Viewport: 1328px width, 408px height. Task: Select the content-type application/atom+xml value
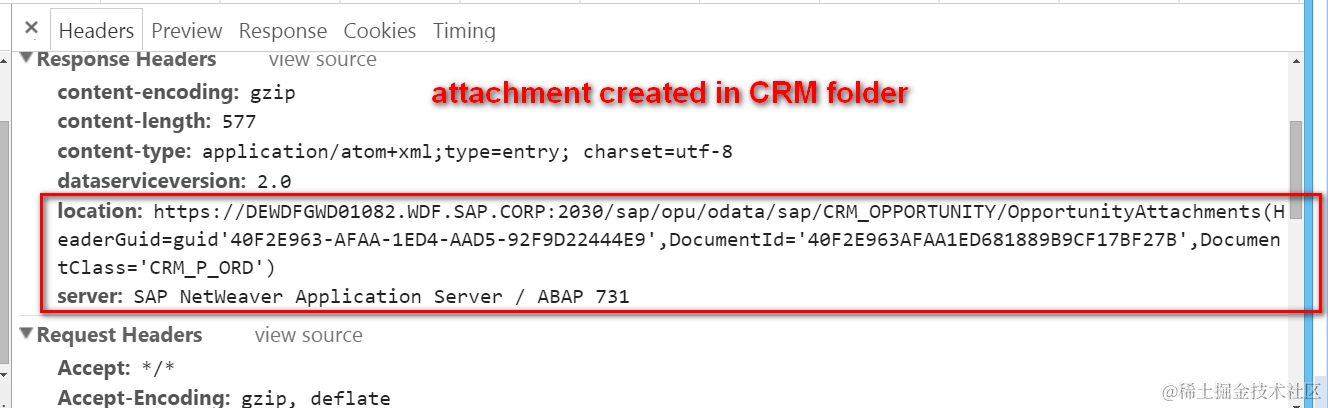pos(467,153)
